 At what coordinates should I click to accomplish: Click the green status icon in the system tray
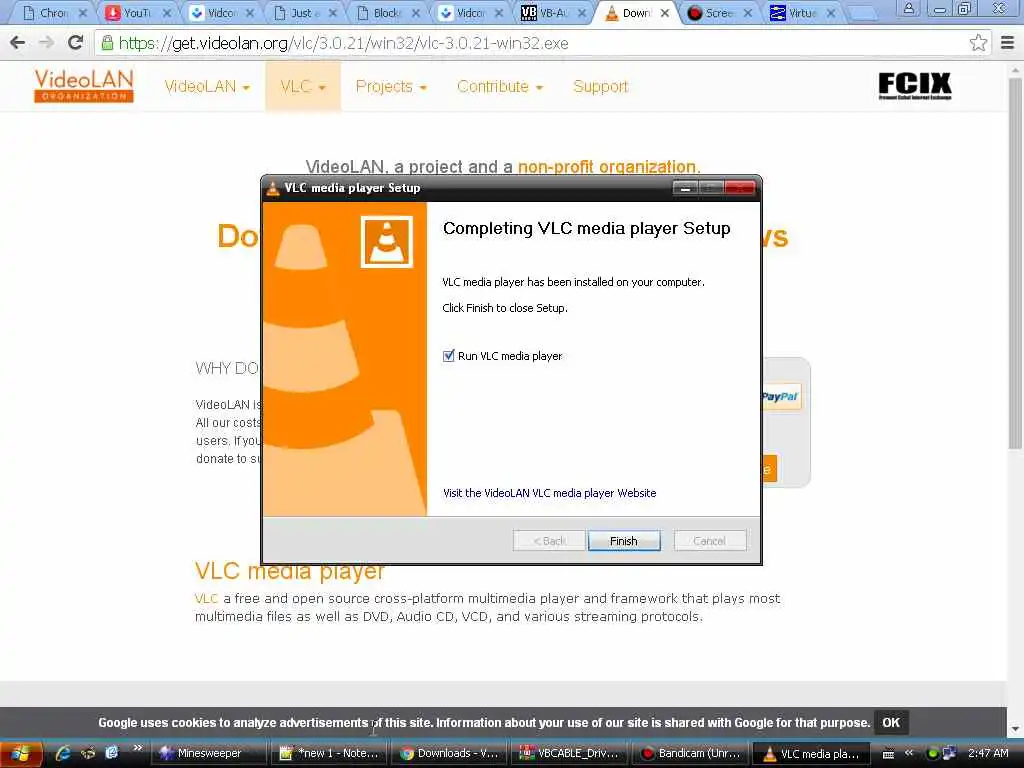click(x=933, y=753)
